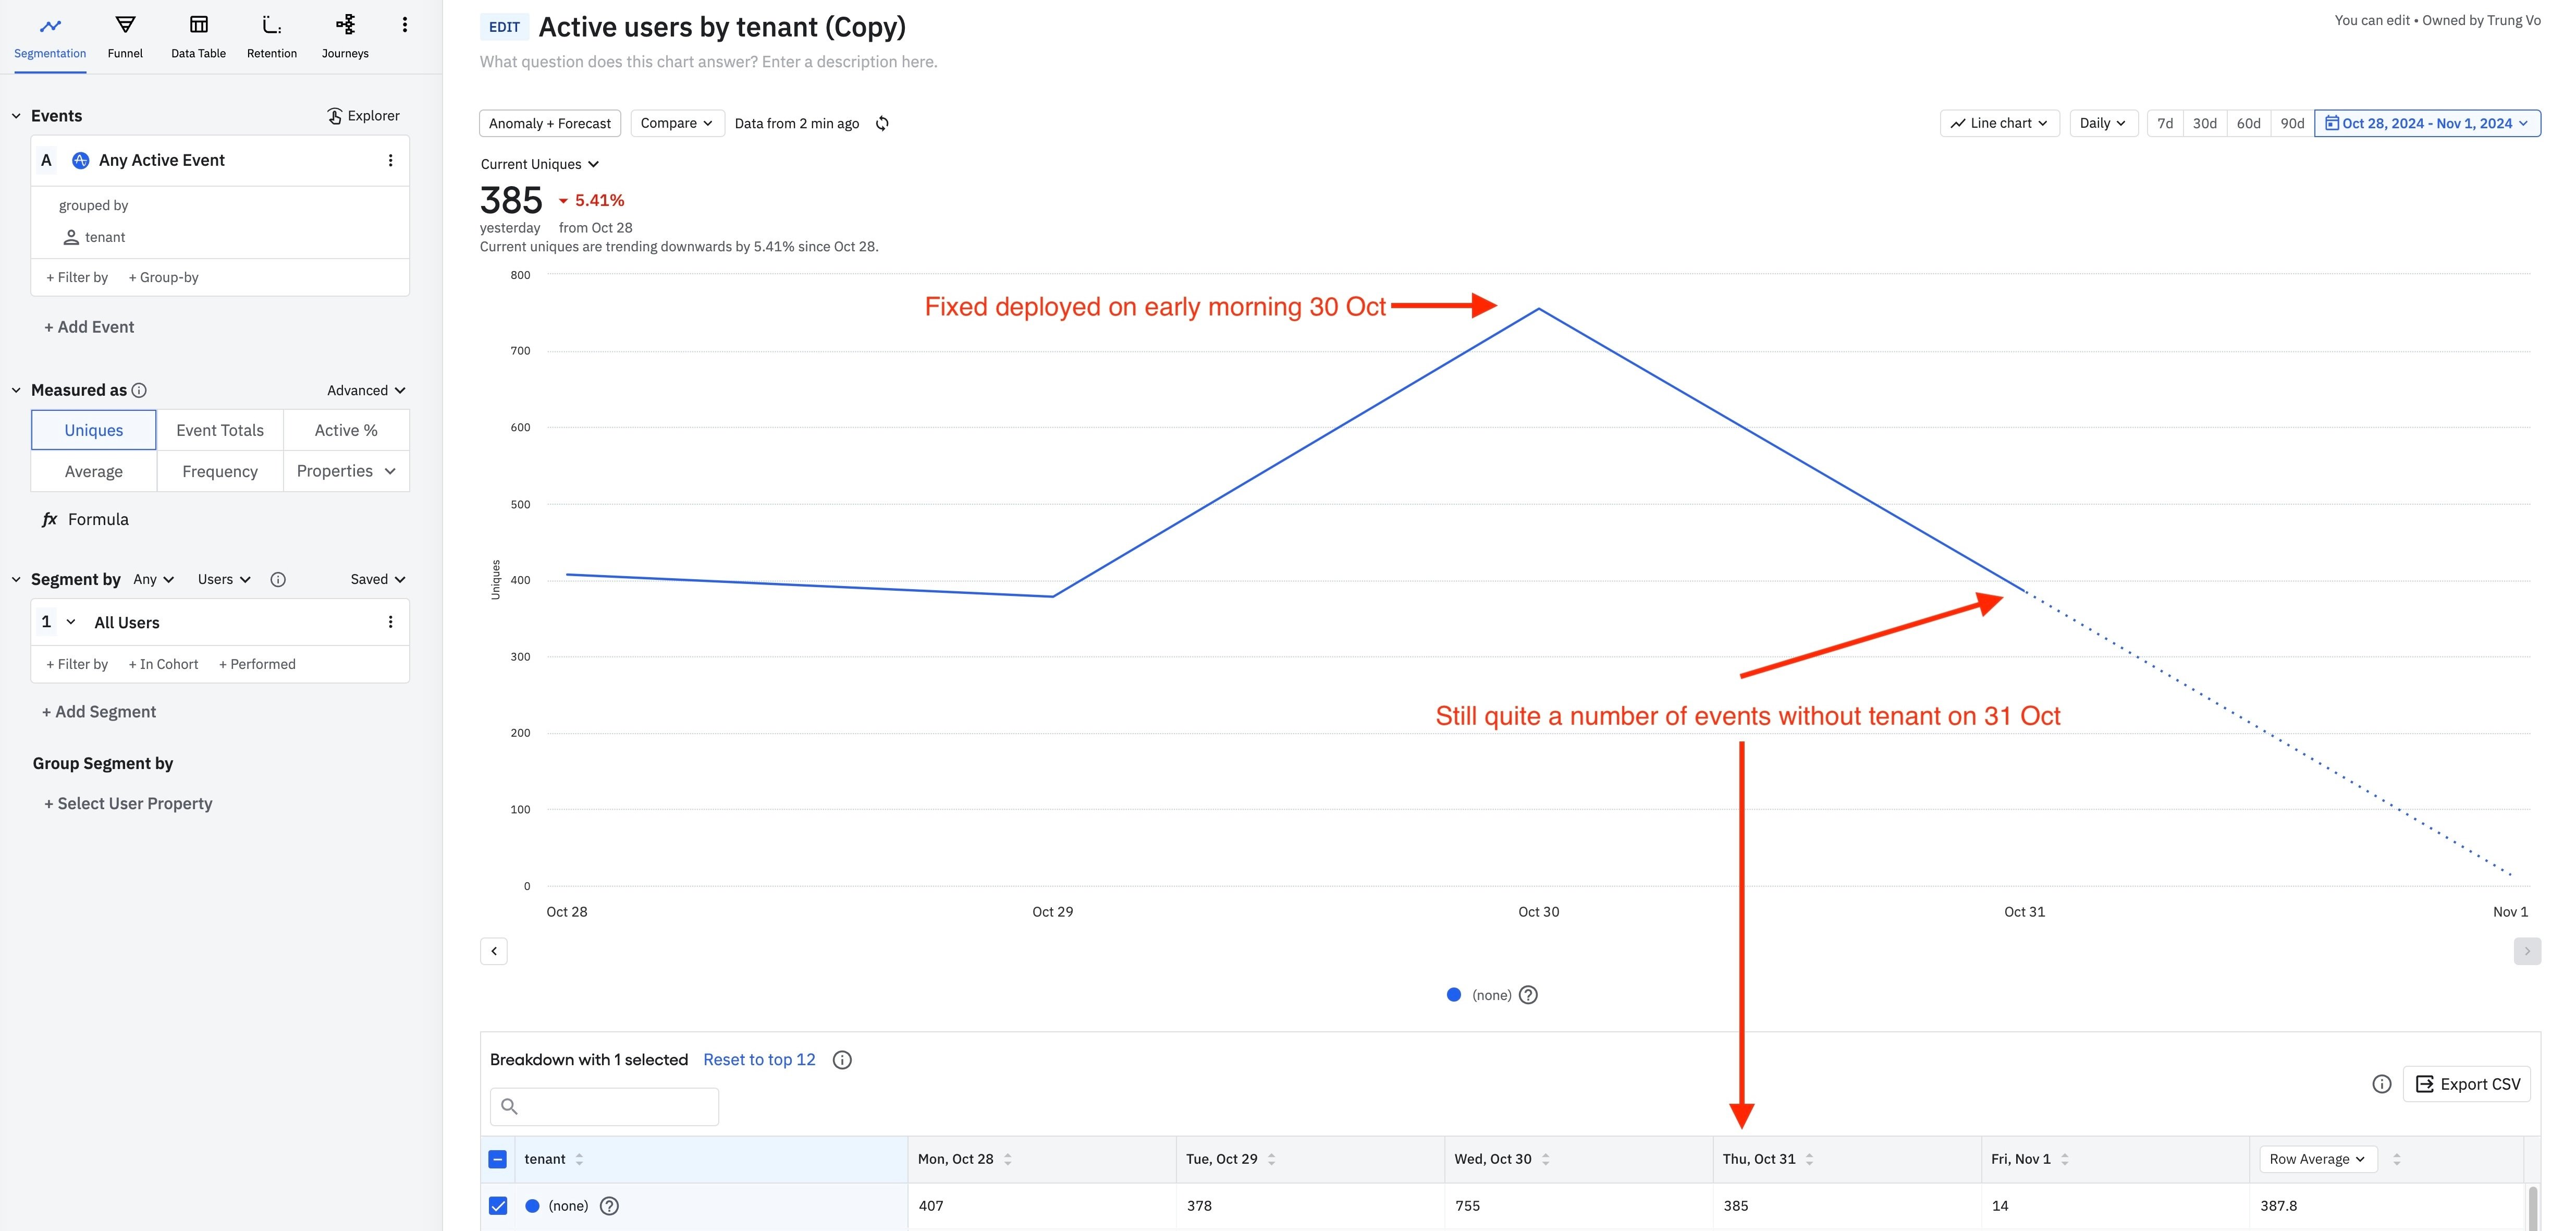Open options menu for Any Active Event

(x=390, y=160)
